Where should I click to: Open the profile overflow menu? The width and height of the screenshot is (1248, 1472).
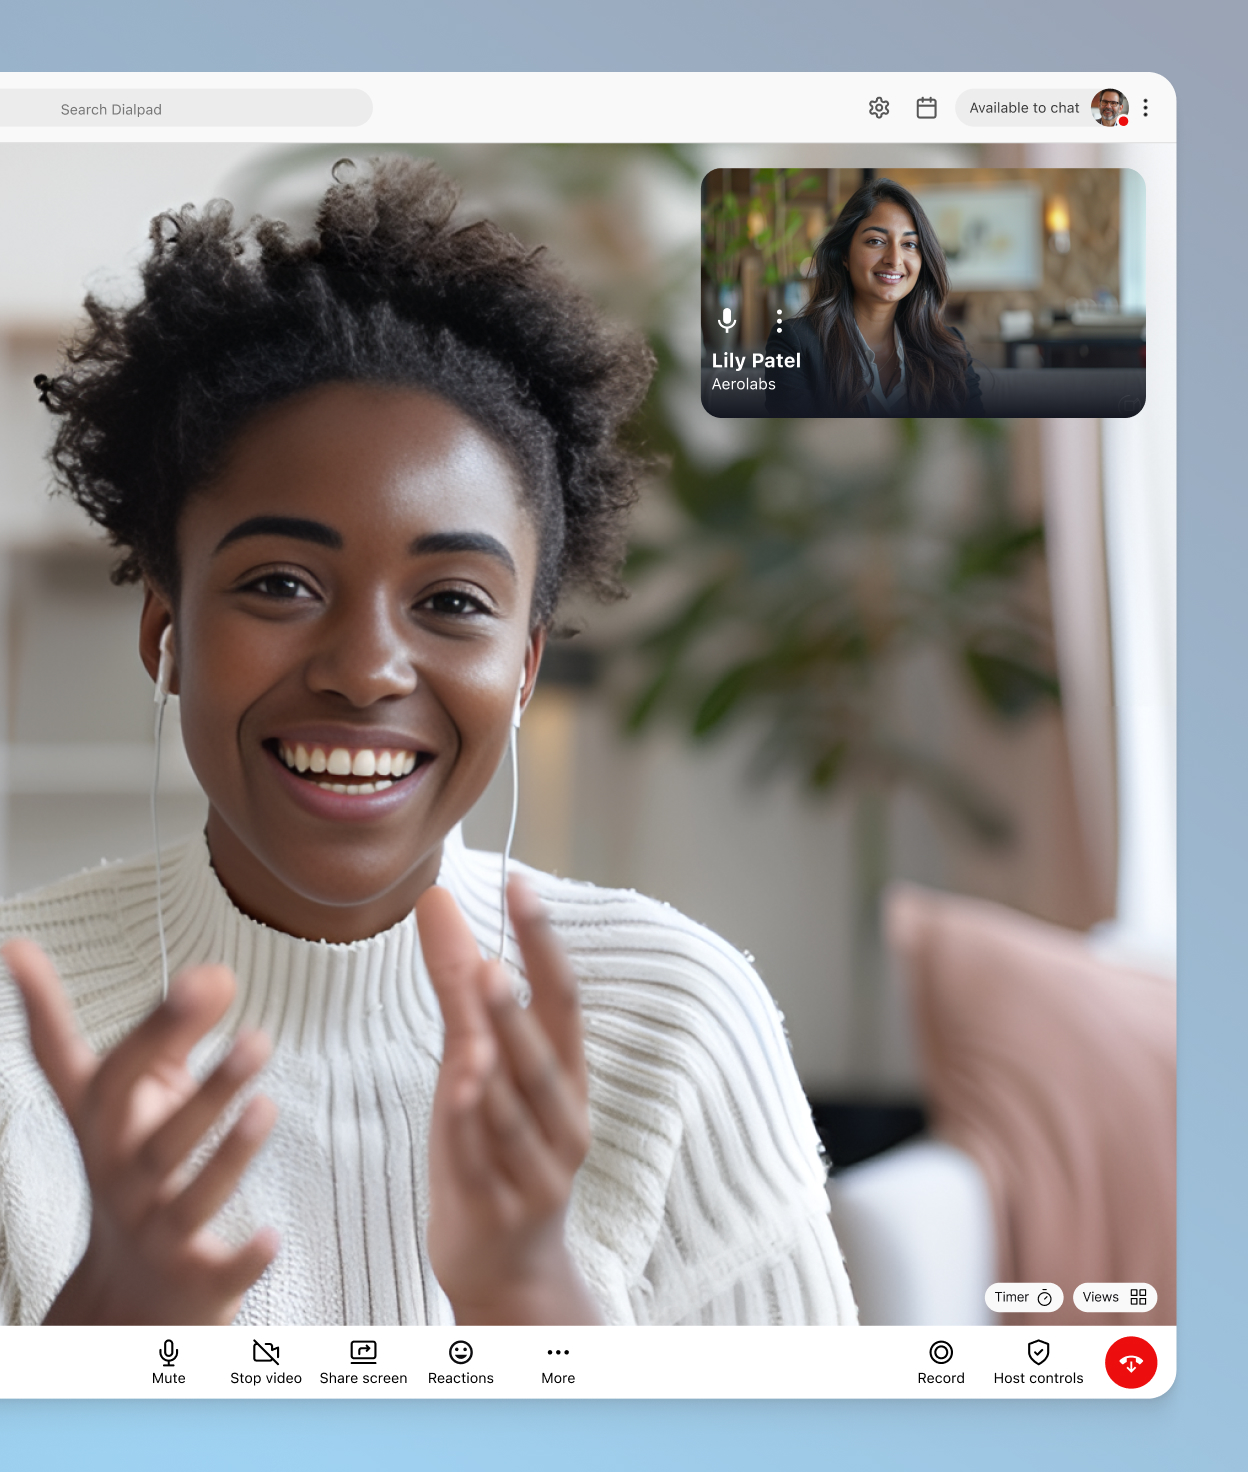1145,107
